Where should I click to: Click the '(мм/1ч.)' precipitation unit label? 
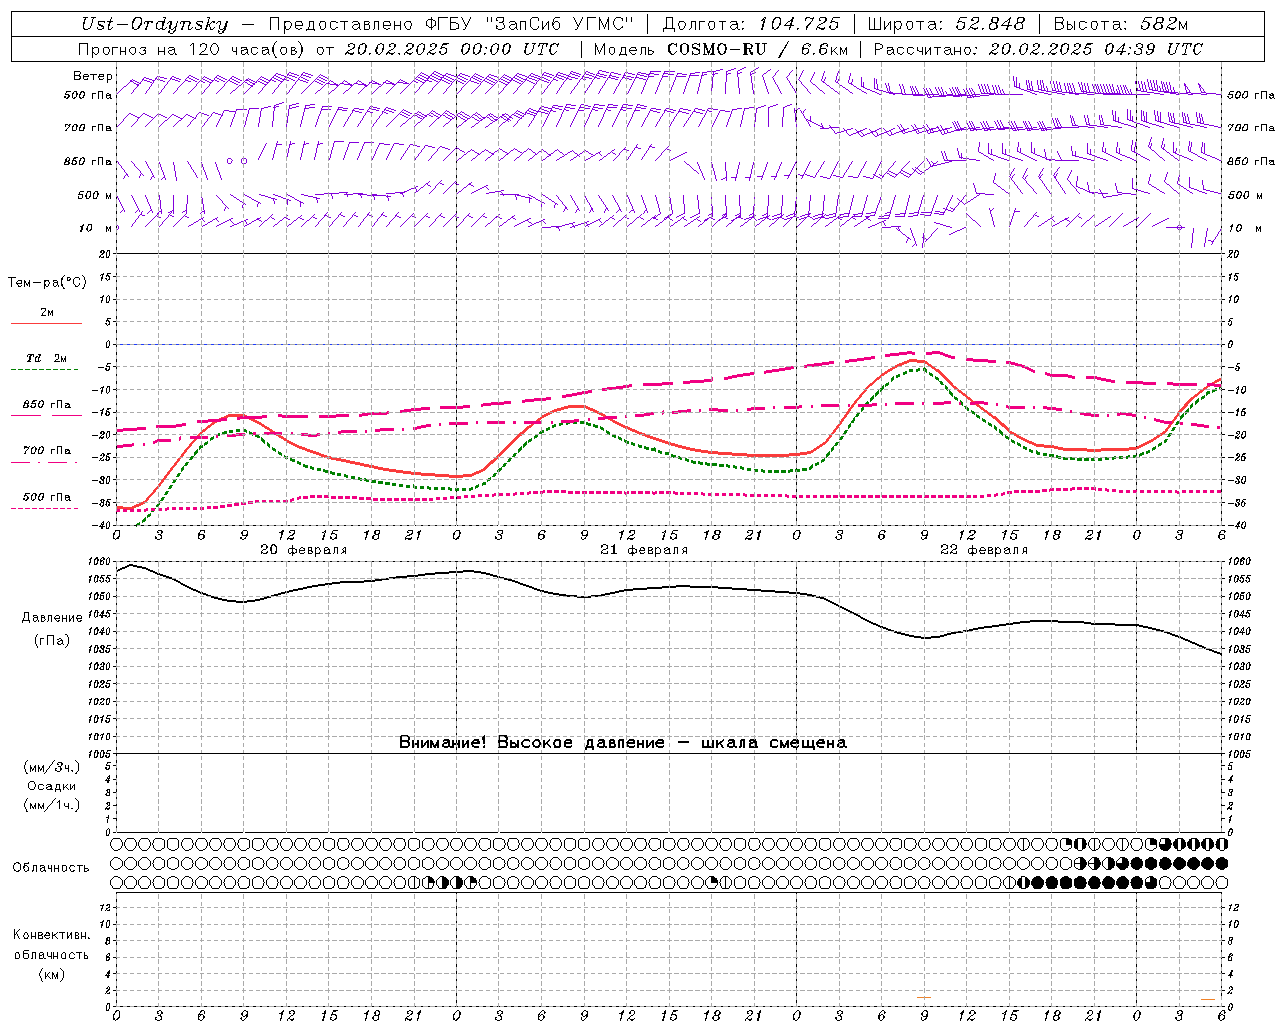click(x=52, y=805)
